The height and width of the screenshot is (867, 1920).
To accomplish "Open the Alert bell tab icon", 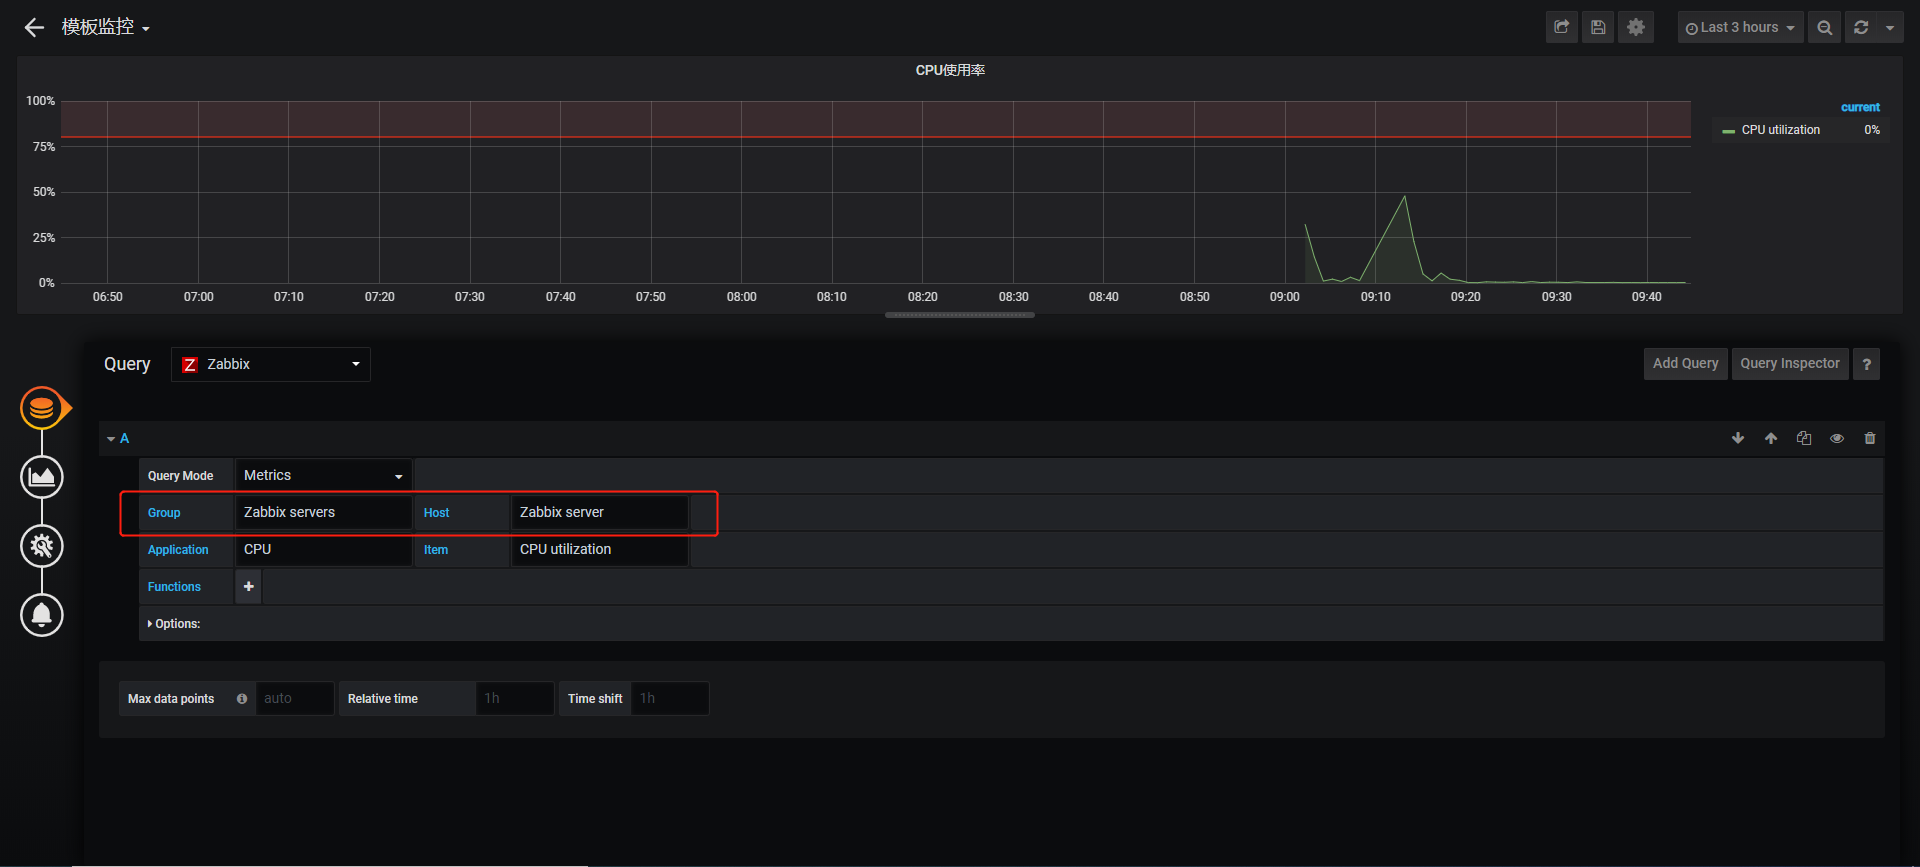I will [42, 615].
